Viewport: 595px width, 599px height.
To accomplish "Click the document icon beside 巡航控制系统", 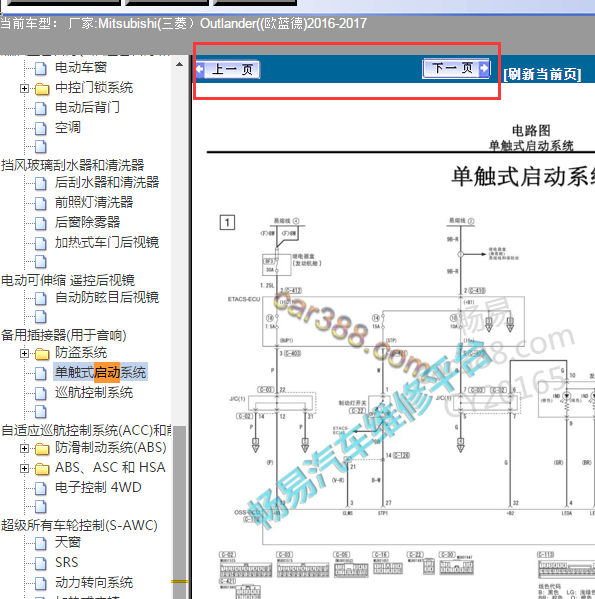I will coord(40,393).
